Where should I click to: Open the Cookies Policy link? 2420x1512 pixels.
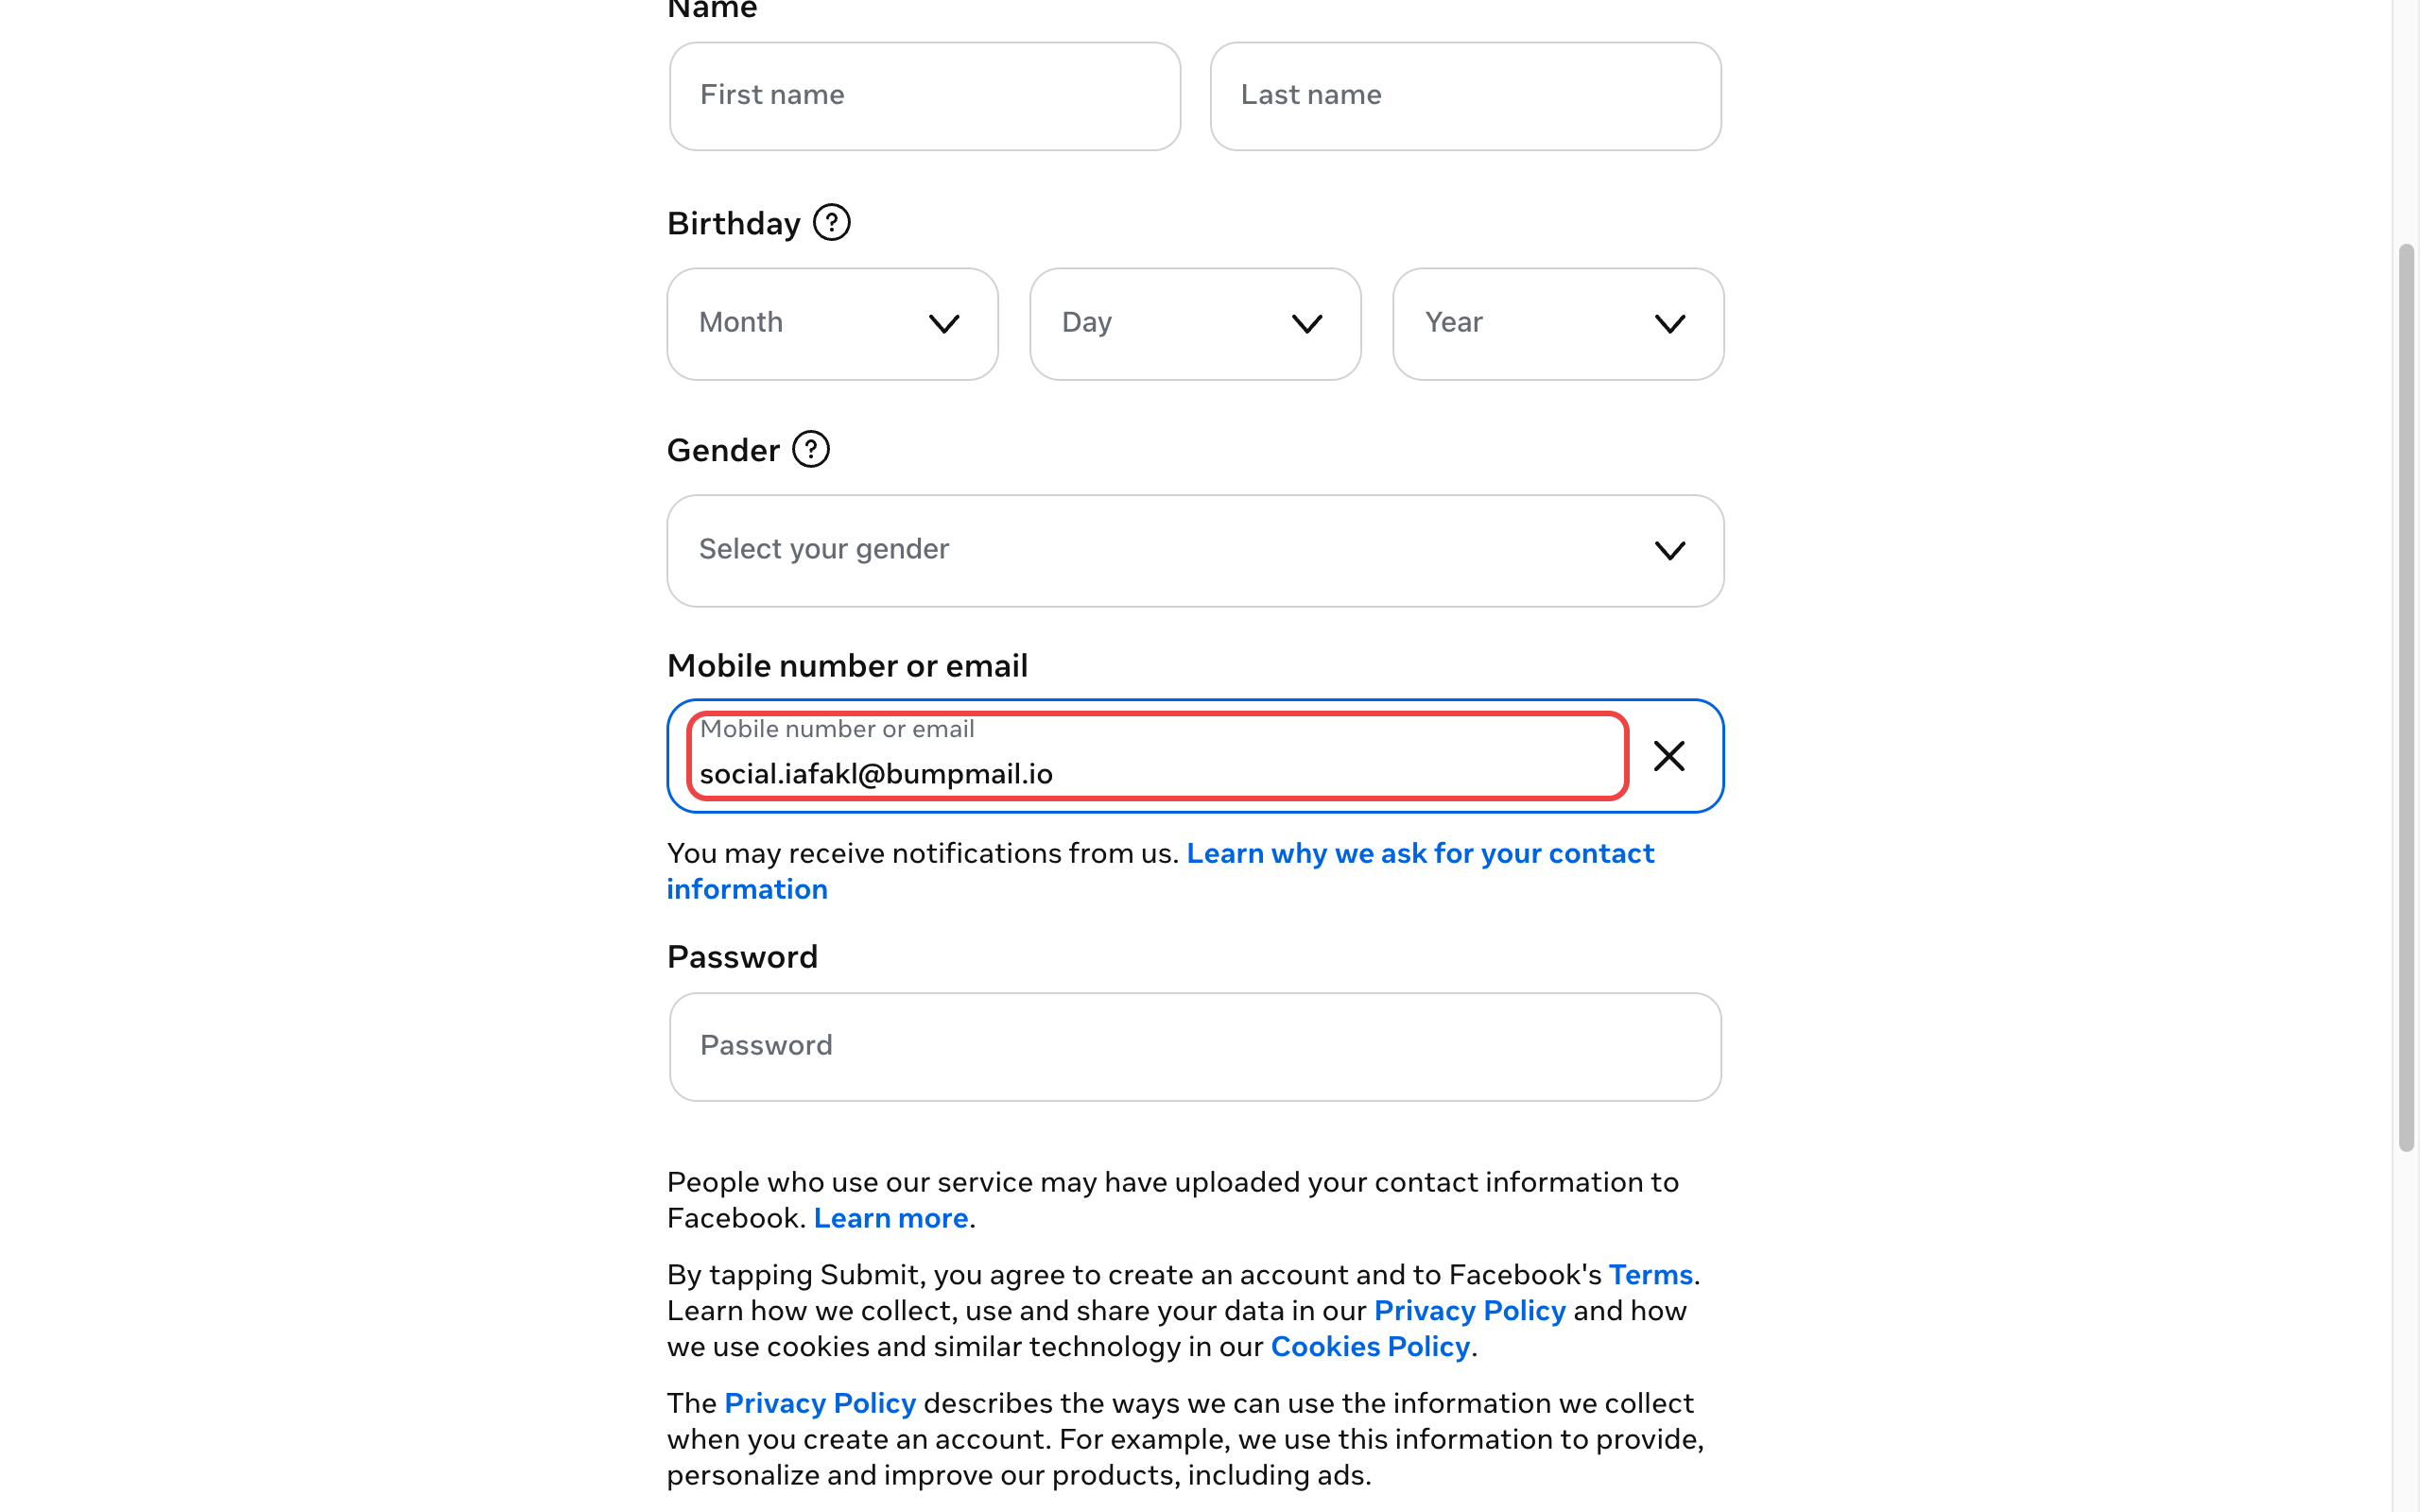tap(1369, 1347)
